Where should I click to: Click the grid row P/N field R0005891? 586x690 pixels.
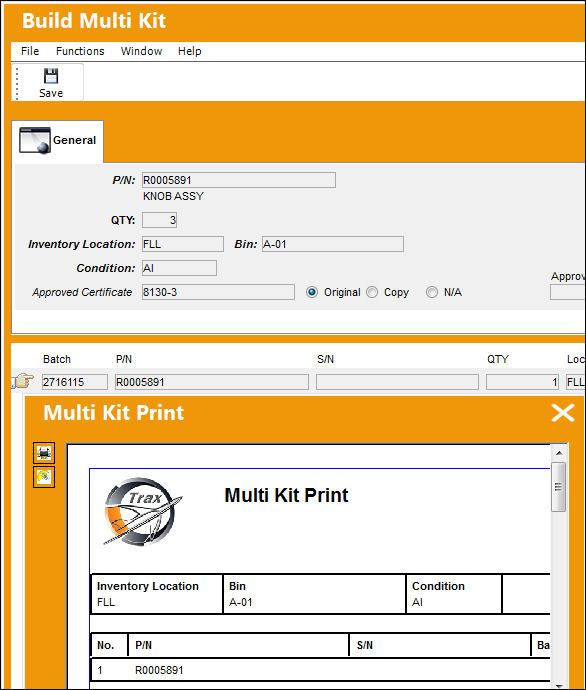click(212, 382)
